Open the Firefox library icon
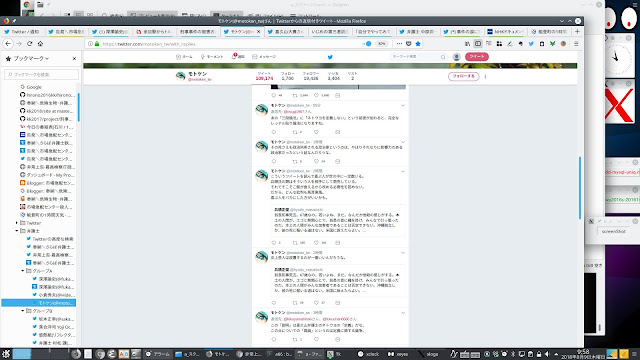640x360 pixels. coord(467,44)
